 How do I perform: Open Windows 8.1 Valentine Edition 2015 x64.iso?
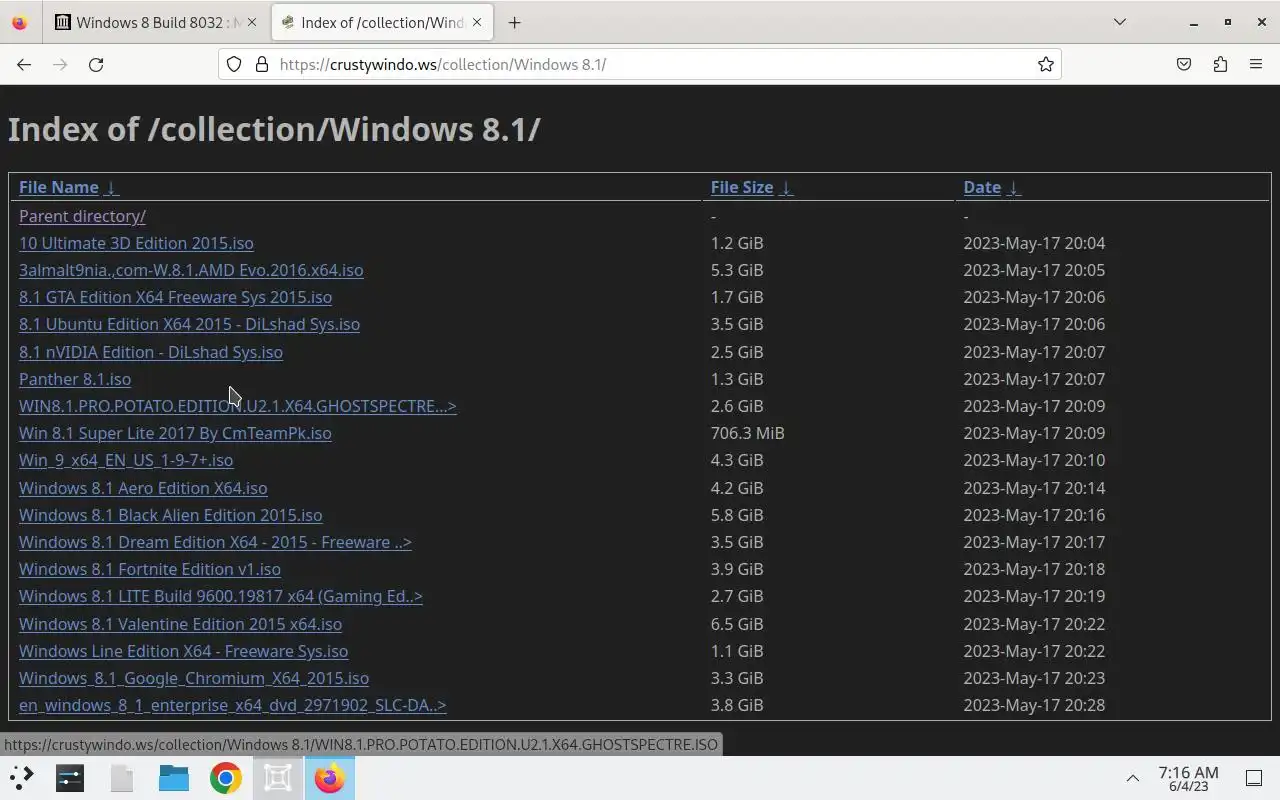180,624
